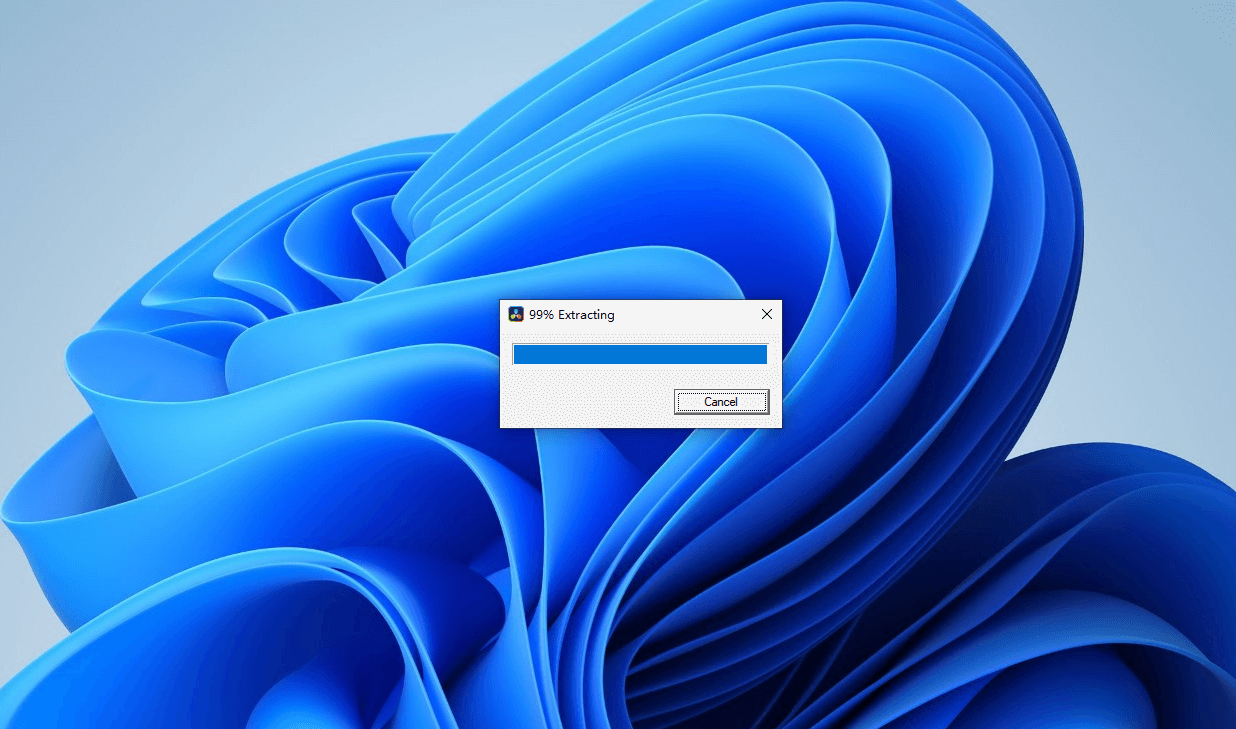Screen dimensions: 1236x729
Task: Open the system menu via the installer icon
Action: click(x=516, y=314)
